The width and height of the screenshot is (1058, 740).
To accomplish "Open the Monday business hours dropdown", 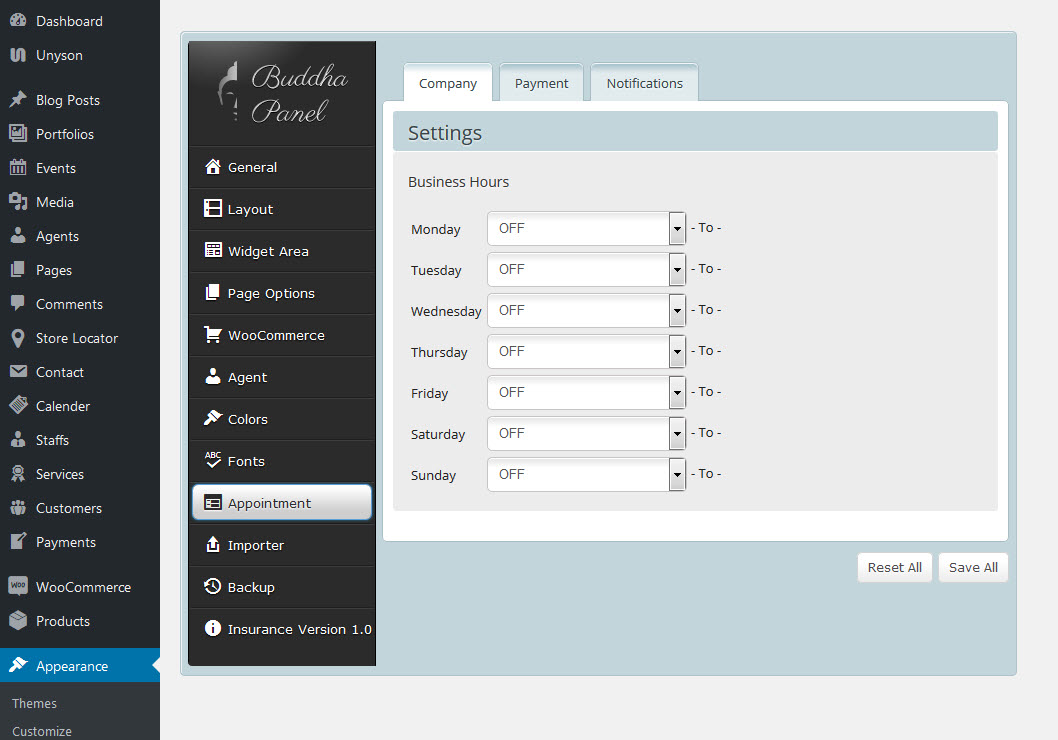I will point(586,229).
